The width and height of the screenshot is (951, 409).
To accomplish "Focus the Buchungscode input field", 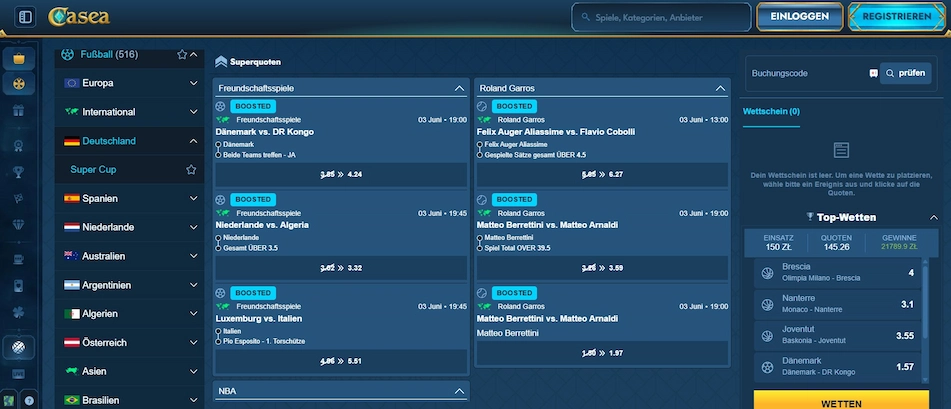I will (807, 73).
